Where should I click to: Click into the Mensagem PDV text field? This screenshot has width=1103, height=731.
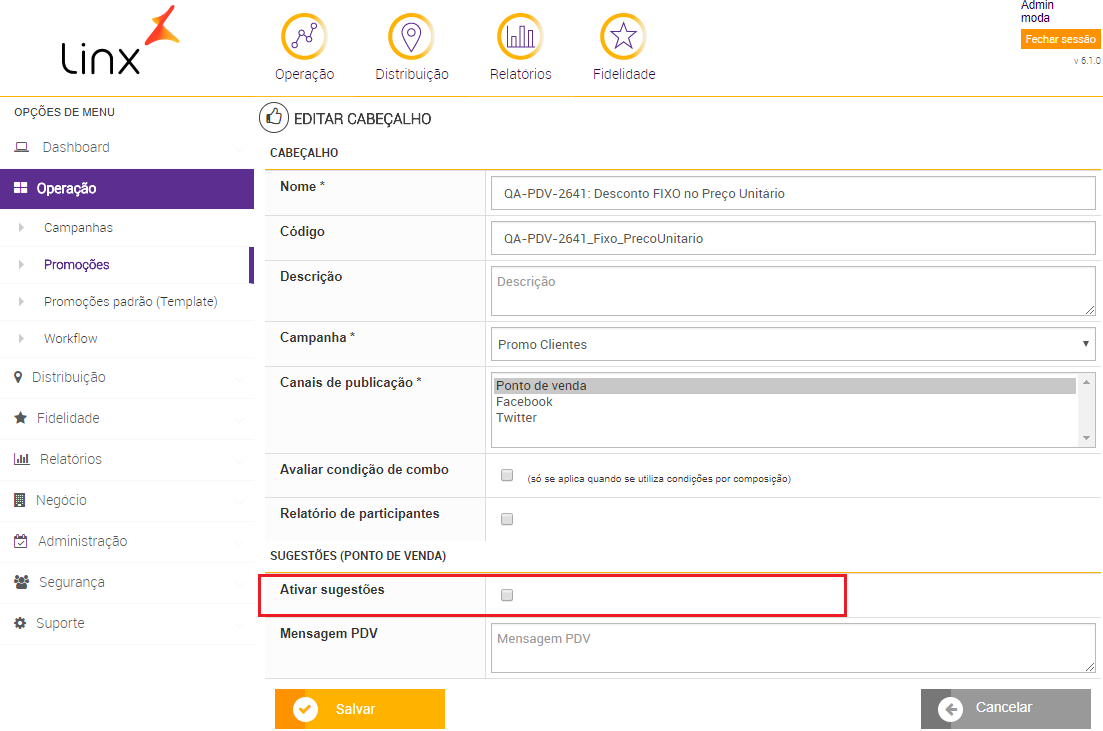[793, 650]
